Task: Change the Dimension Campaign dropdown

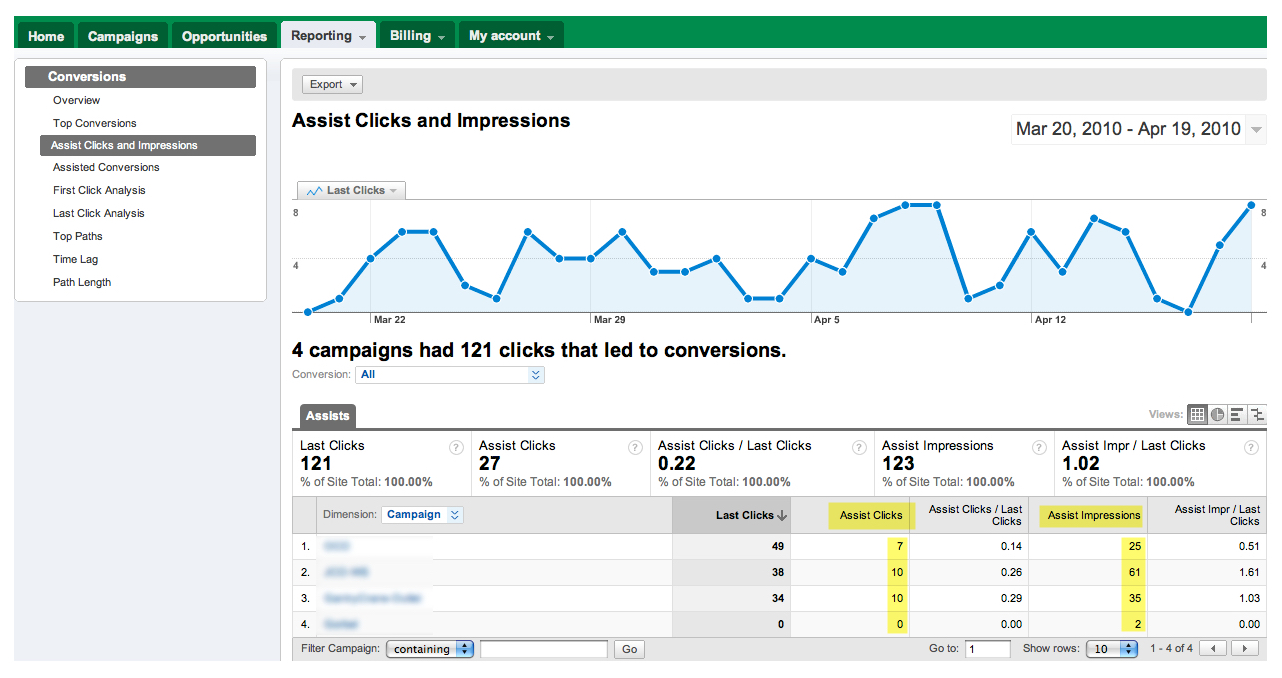Action: click(420, 515)
